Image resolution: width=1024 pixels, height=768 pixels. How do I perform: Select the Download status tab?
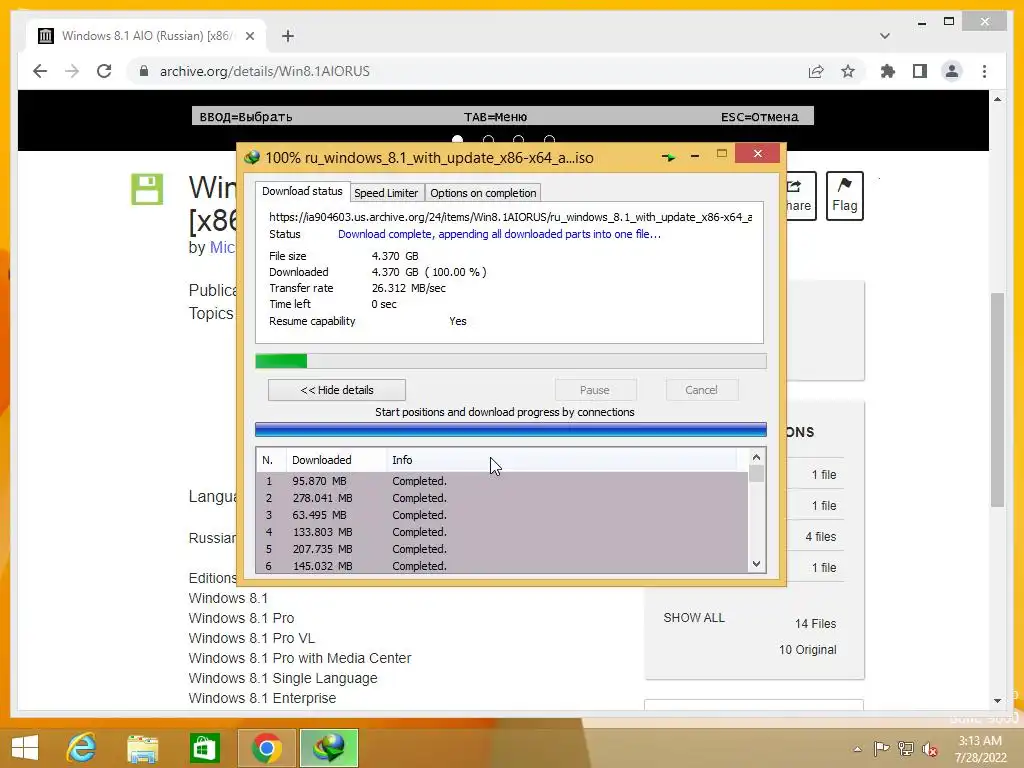coord(302,191)
